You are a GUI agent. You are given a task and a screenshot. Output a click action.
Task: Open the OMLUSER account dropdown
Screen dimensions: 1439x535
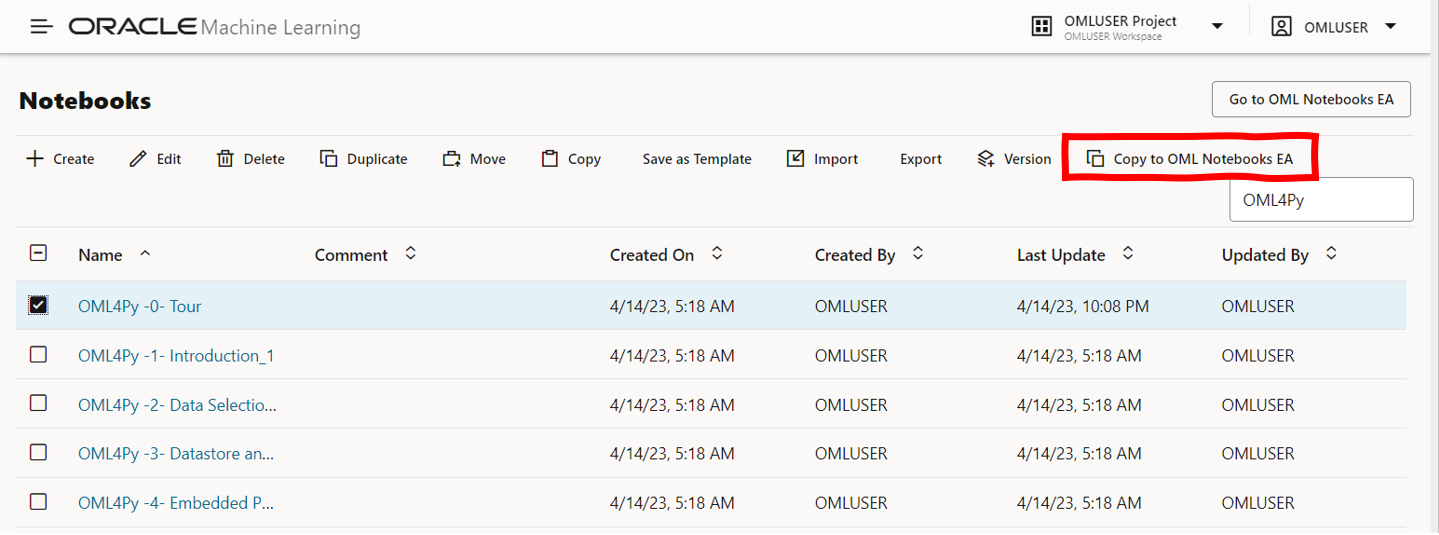pos(1390,27)
